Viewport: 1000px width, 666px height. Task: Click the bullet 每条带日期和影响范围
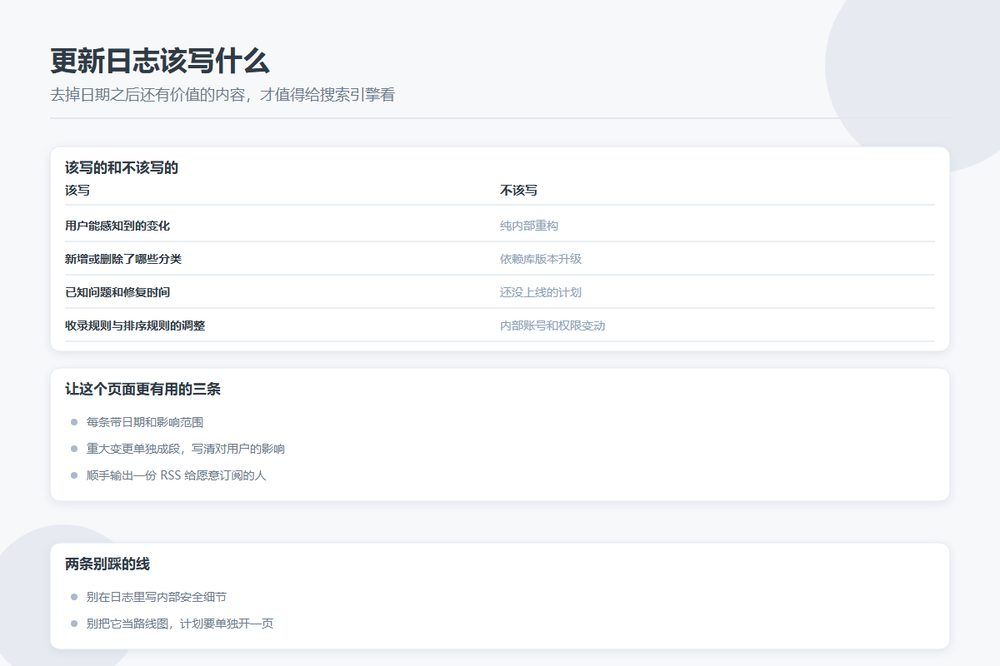(x=145, y=422)
